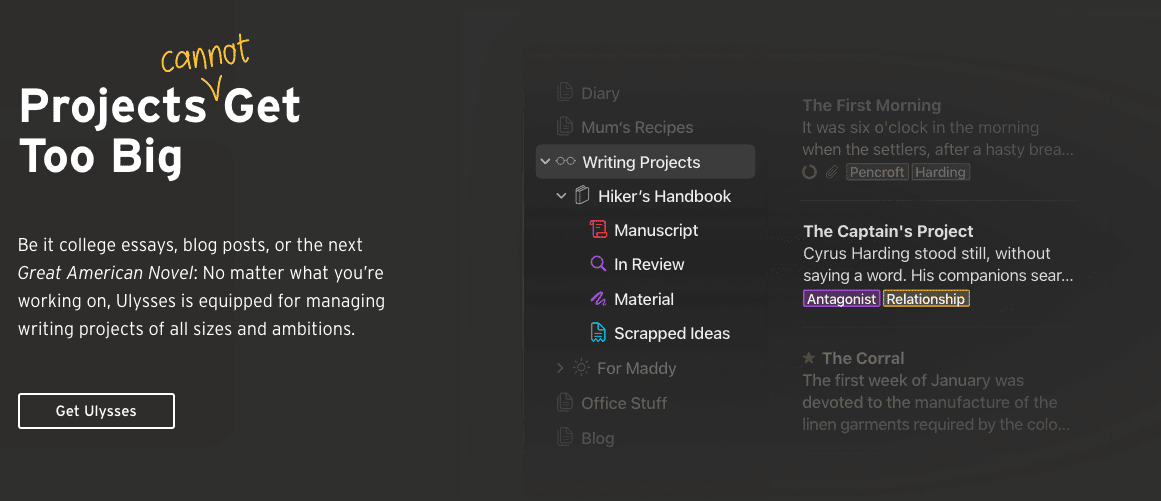Viewport: 1161px width, 501px height.
Task: Click the purple Material scribble icon
Action: click(x=598, y=299)
